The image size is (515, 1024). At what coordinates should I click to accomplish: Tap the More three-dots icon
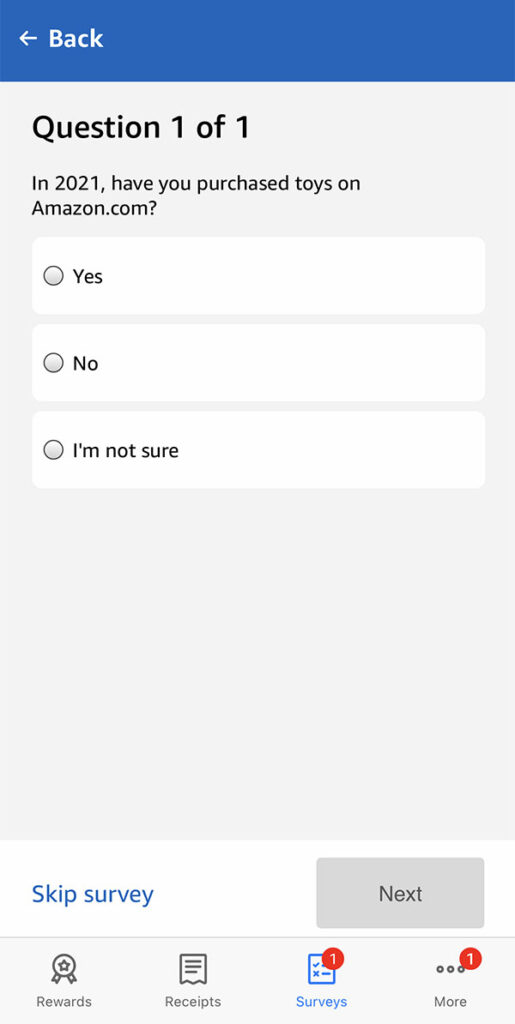click(450, 969)
